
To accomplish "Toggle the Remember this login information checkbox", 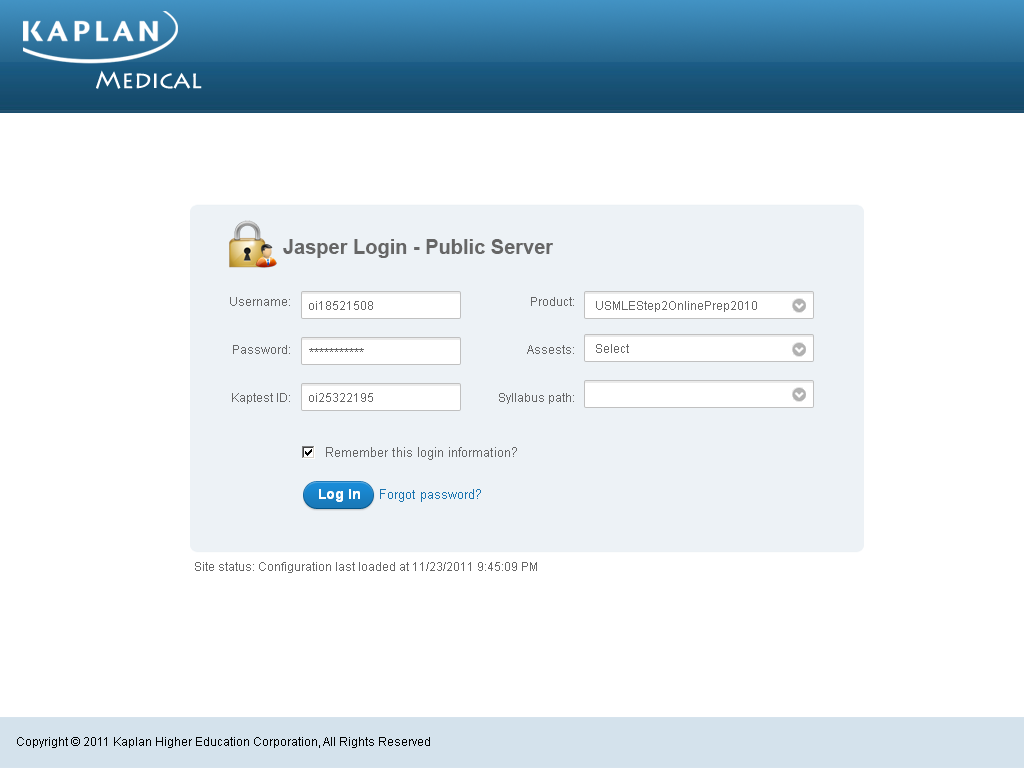I will [x=309, y=453].
